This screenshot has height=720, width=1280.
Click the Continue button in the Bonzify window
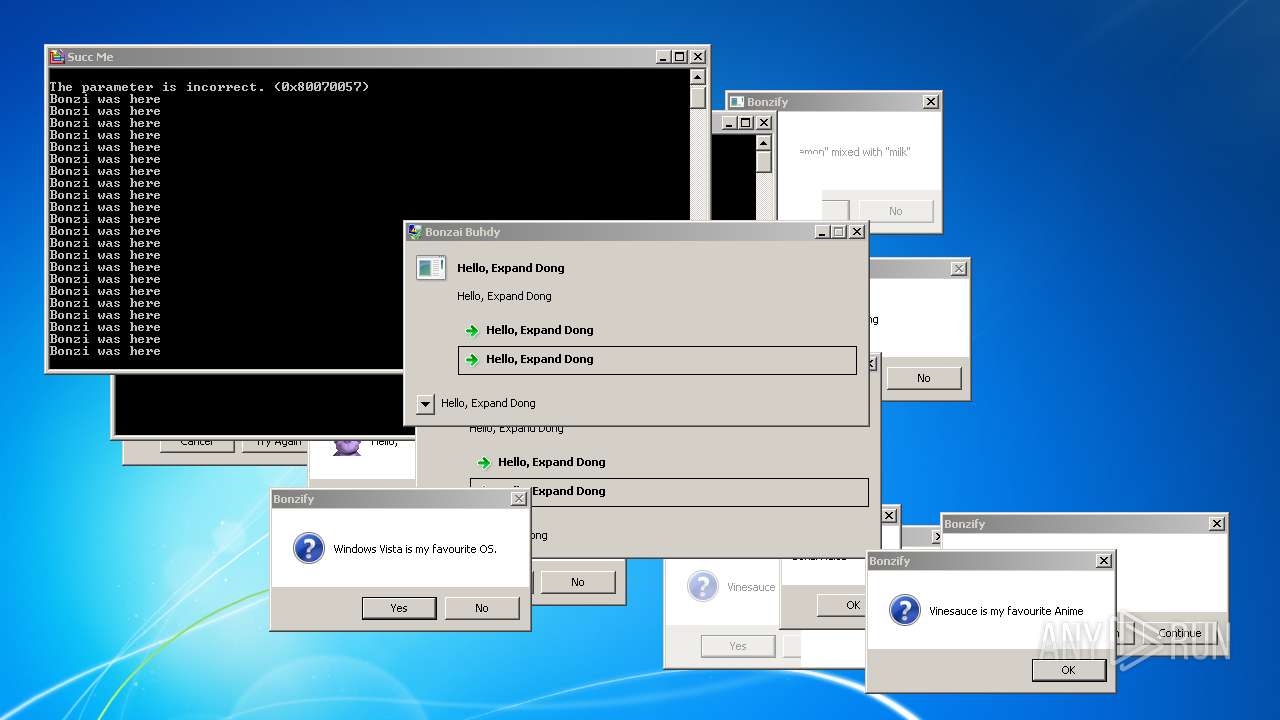pyautogui.click(x=1180, y=633)
